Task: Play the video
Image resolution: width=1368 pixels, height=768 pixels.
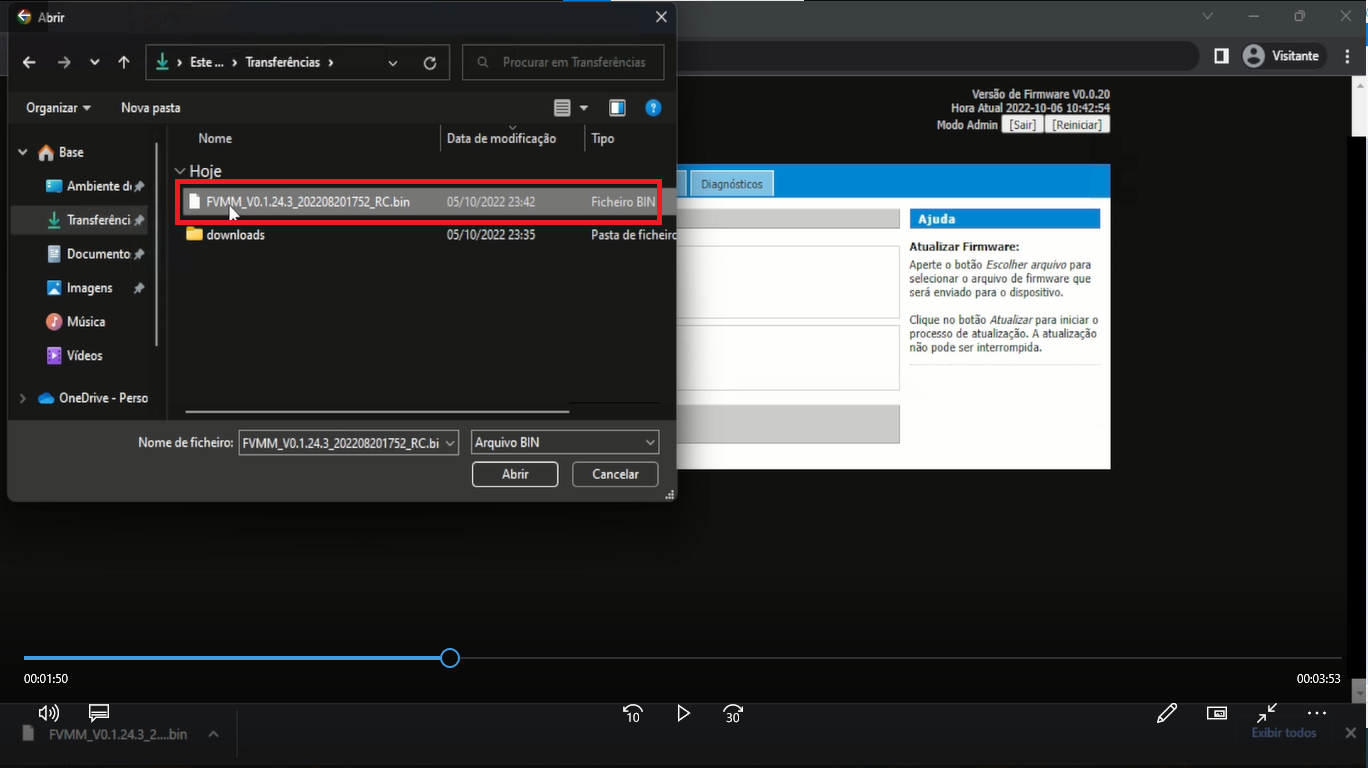Action: 683,713
